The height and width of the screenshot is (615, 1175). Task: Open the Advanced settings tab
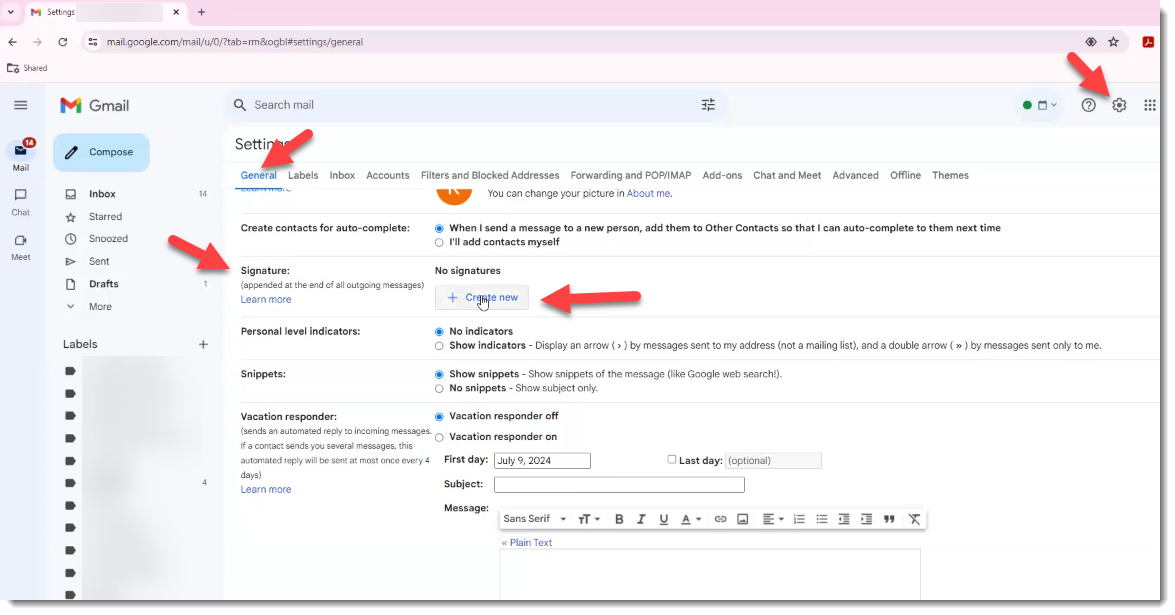(855, 175)
